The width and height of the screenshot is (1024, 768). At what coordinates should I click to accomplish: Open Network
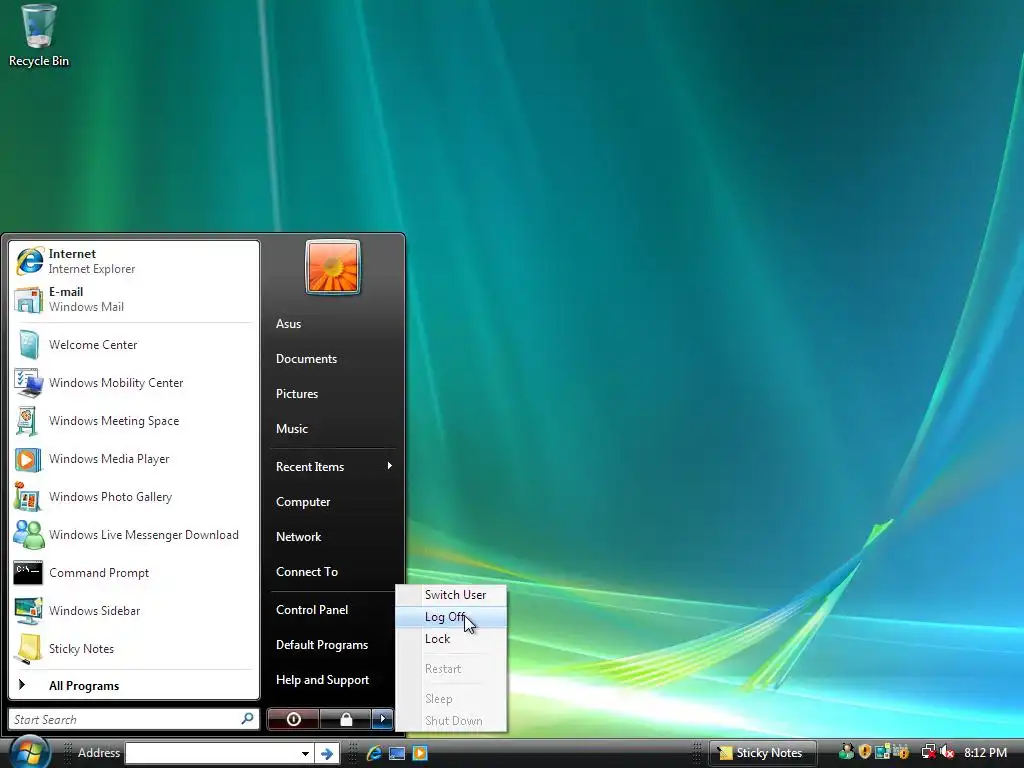click(x=333, y=537)
